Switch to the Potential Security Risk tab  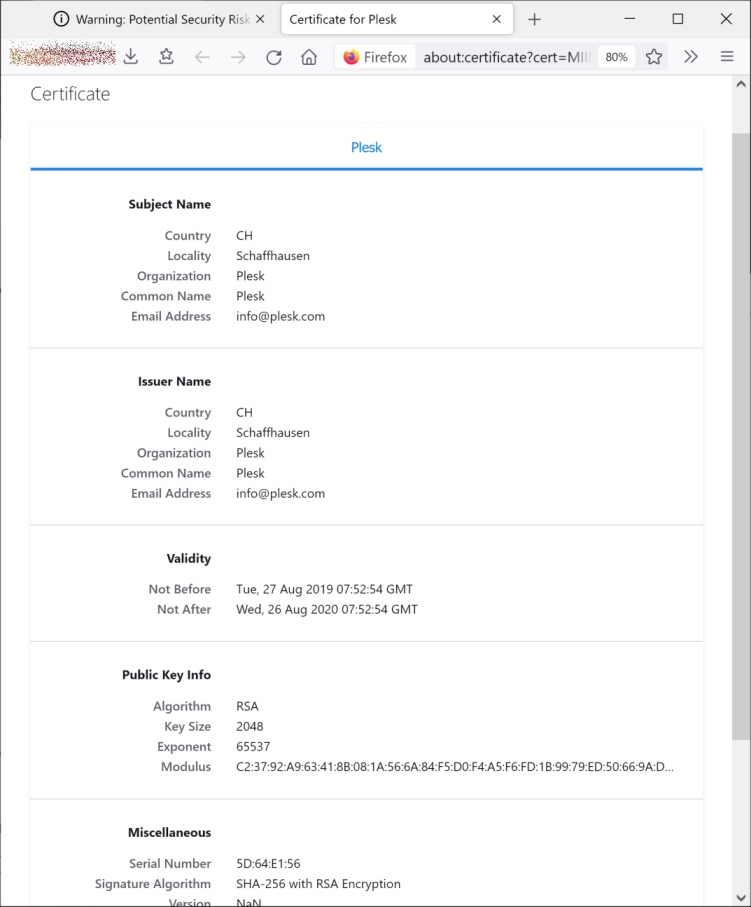coord(155,19)
